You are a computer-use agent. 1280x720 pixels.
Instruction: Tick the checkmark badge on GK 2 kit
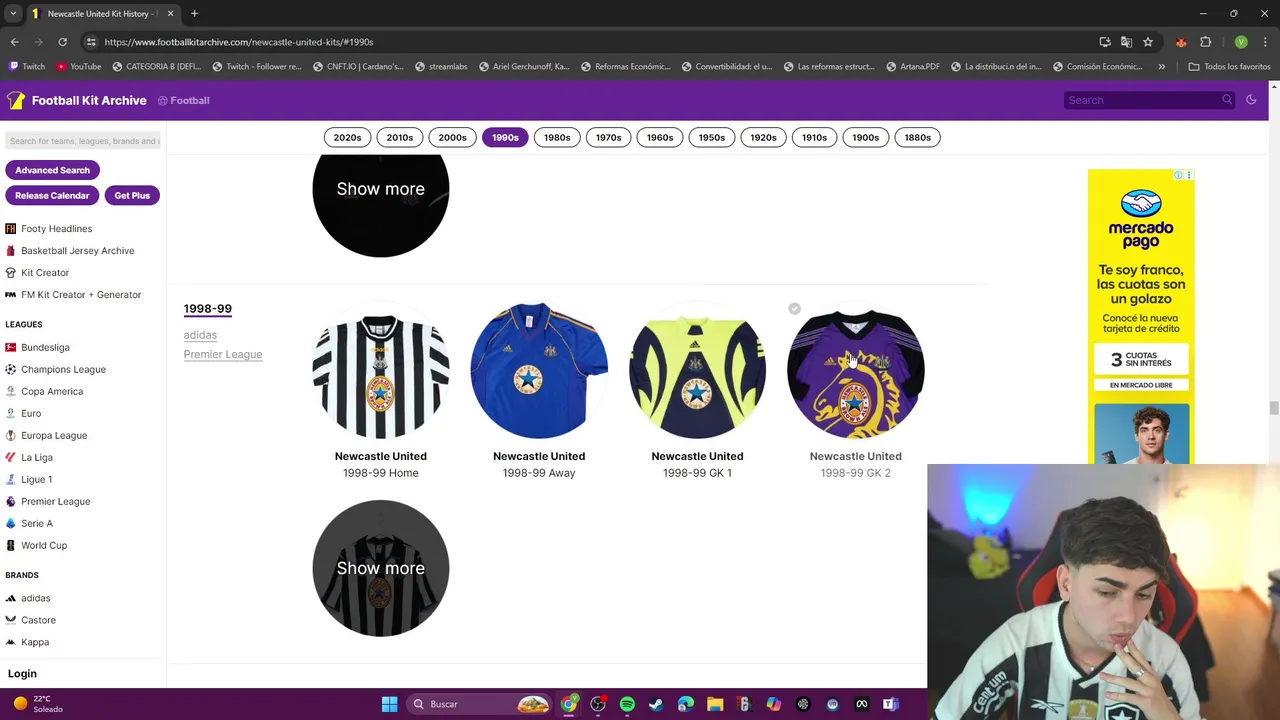point(794,309)
